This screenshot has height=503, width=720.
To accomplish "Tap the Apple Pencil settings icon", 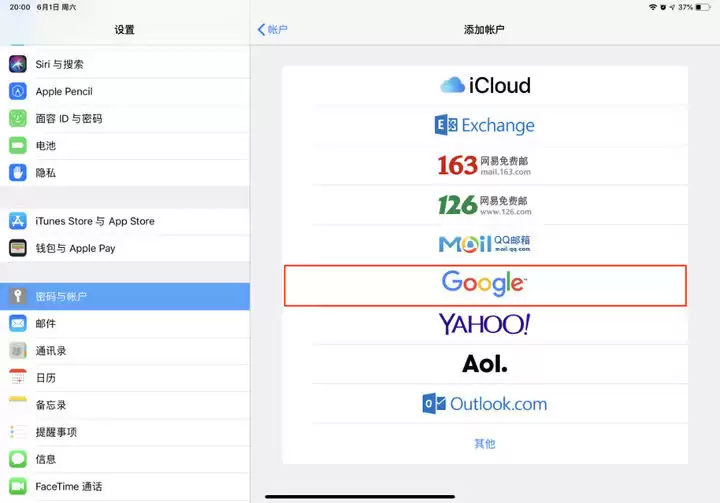I will (17, 91).
